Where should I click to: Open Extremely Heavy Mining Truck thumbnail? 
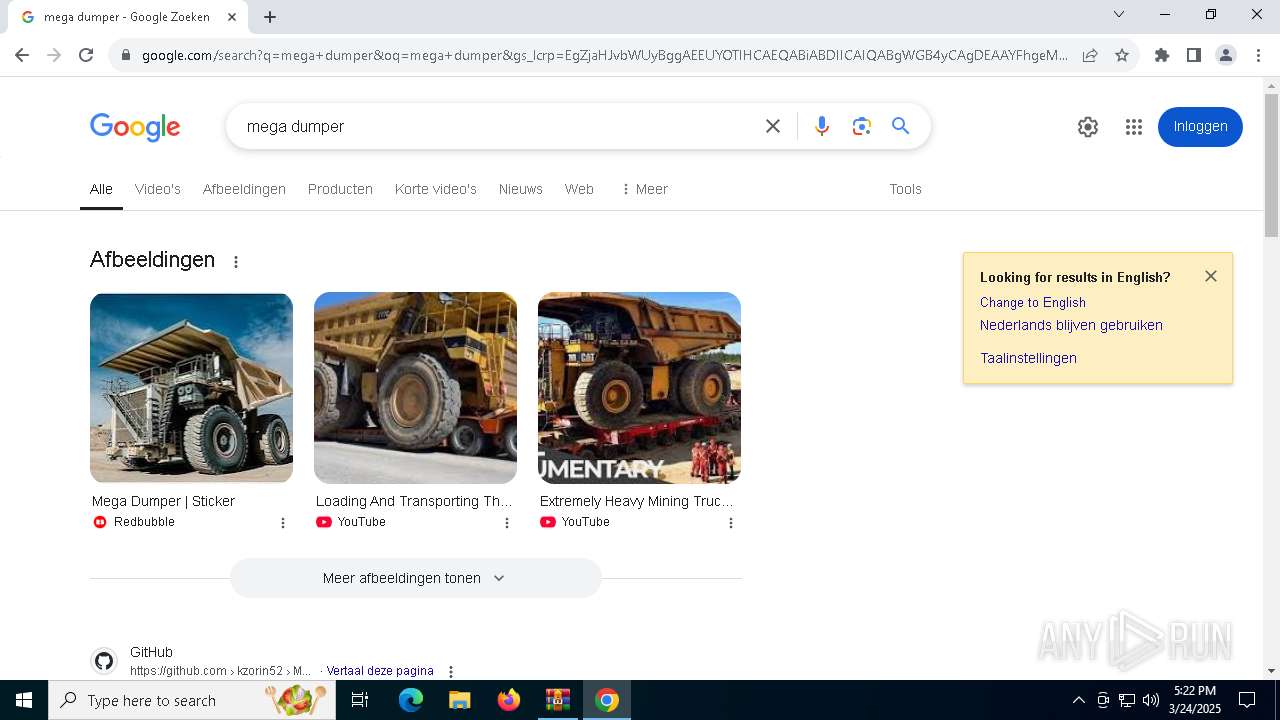click(x=639, y=388)
